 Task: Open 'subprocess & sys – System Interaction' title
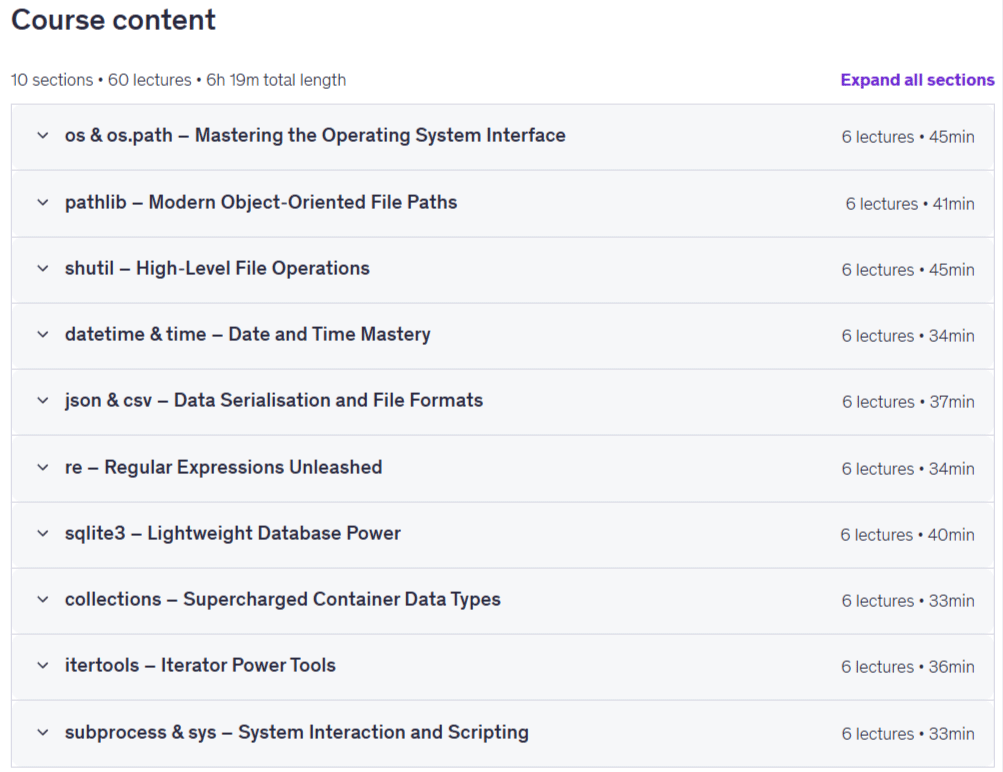pos(297,732)
